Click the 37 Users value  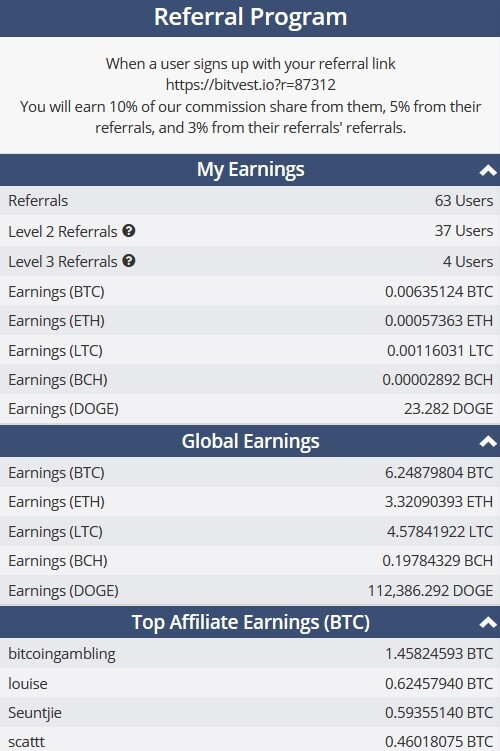tap(464, 231)
